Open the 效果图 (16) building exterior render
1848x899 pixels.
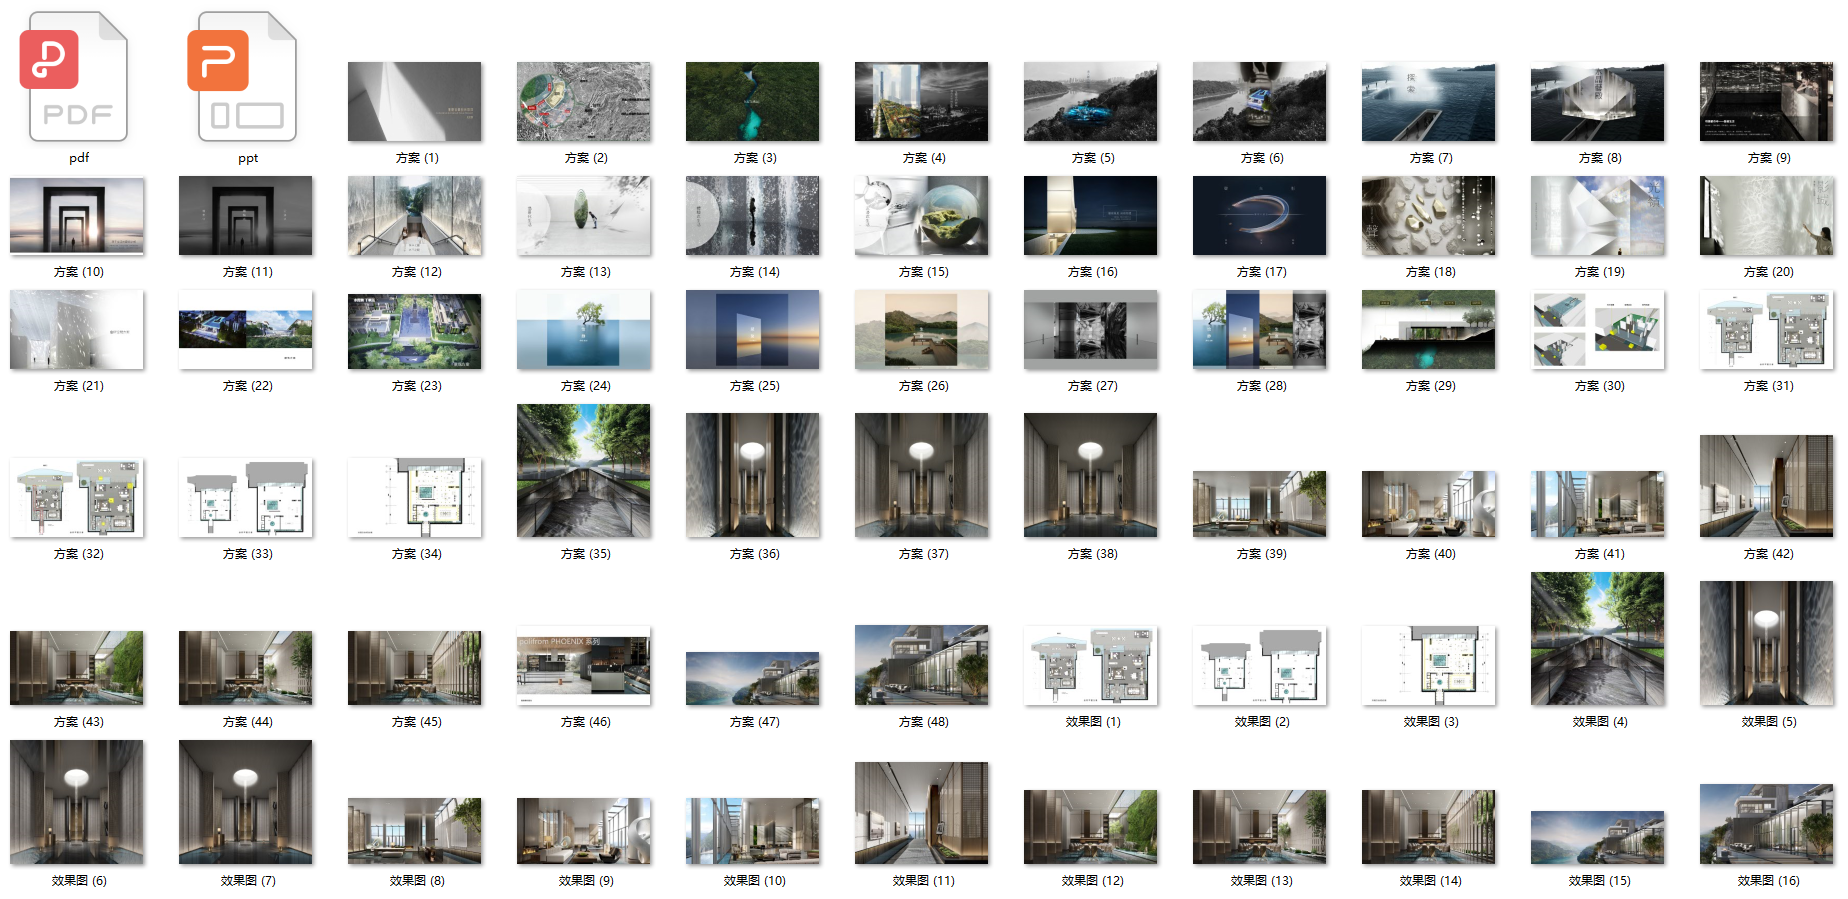(x=1766, y=824)
